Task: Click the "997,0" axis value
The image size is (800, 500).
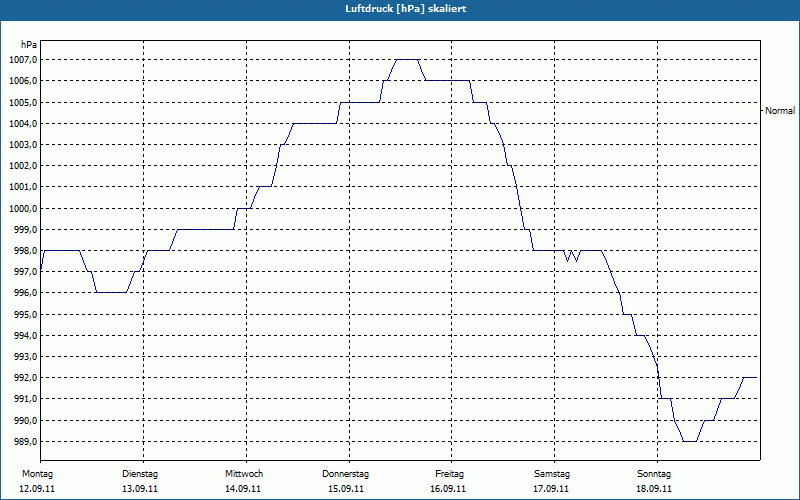Action: point(25,272)
